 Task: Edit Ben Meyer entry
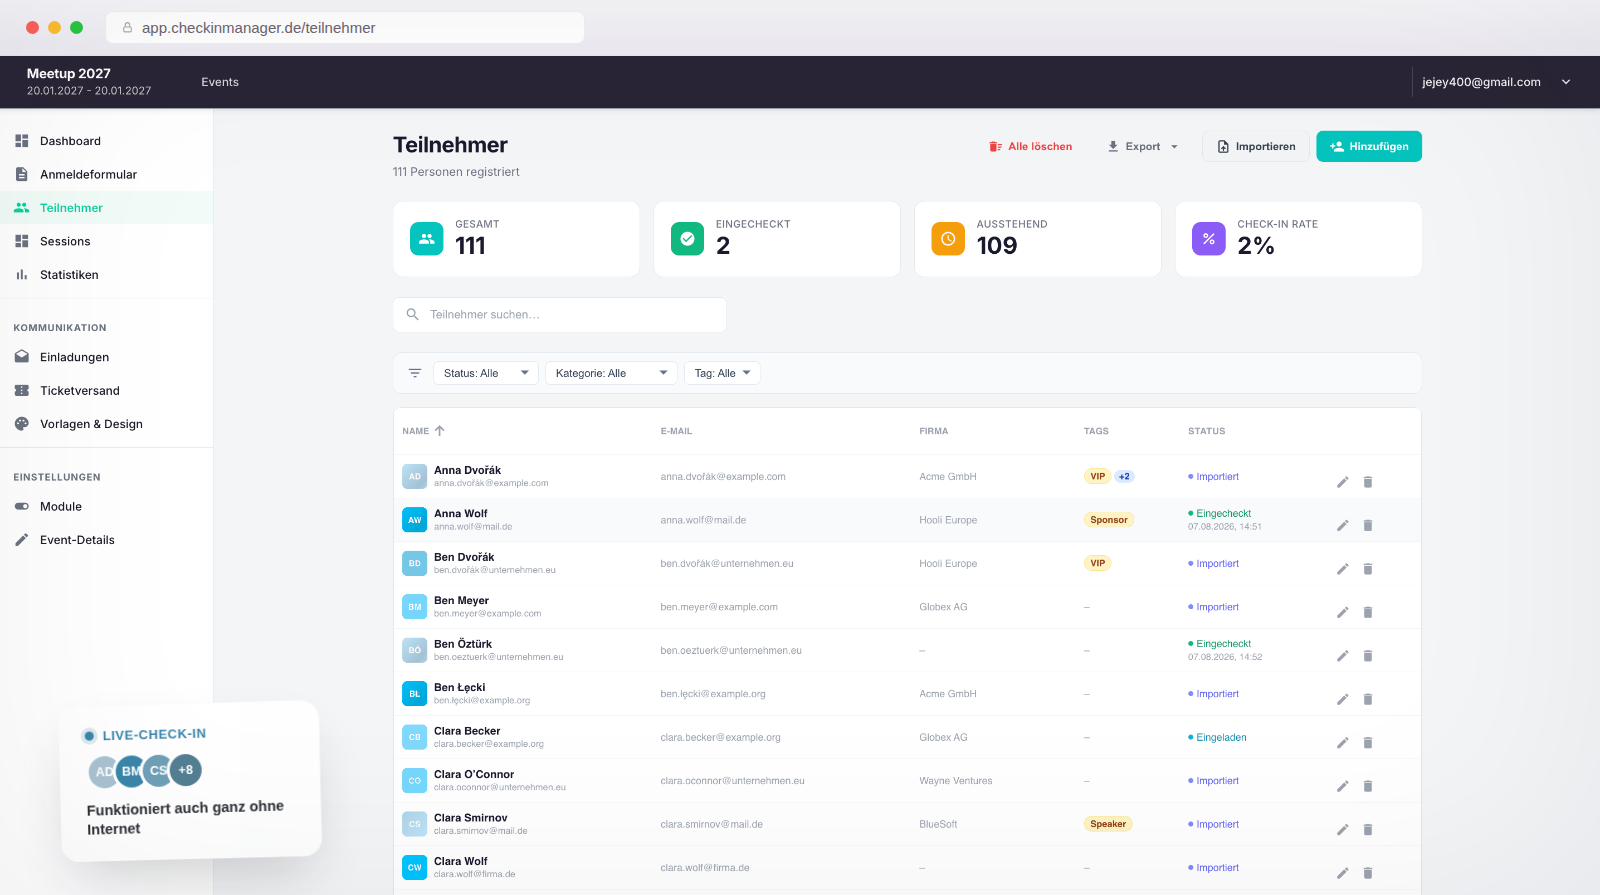(x=1343, y=612)
